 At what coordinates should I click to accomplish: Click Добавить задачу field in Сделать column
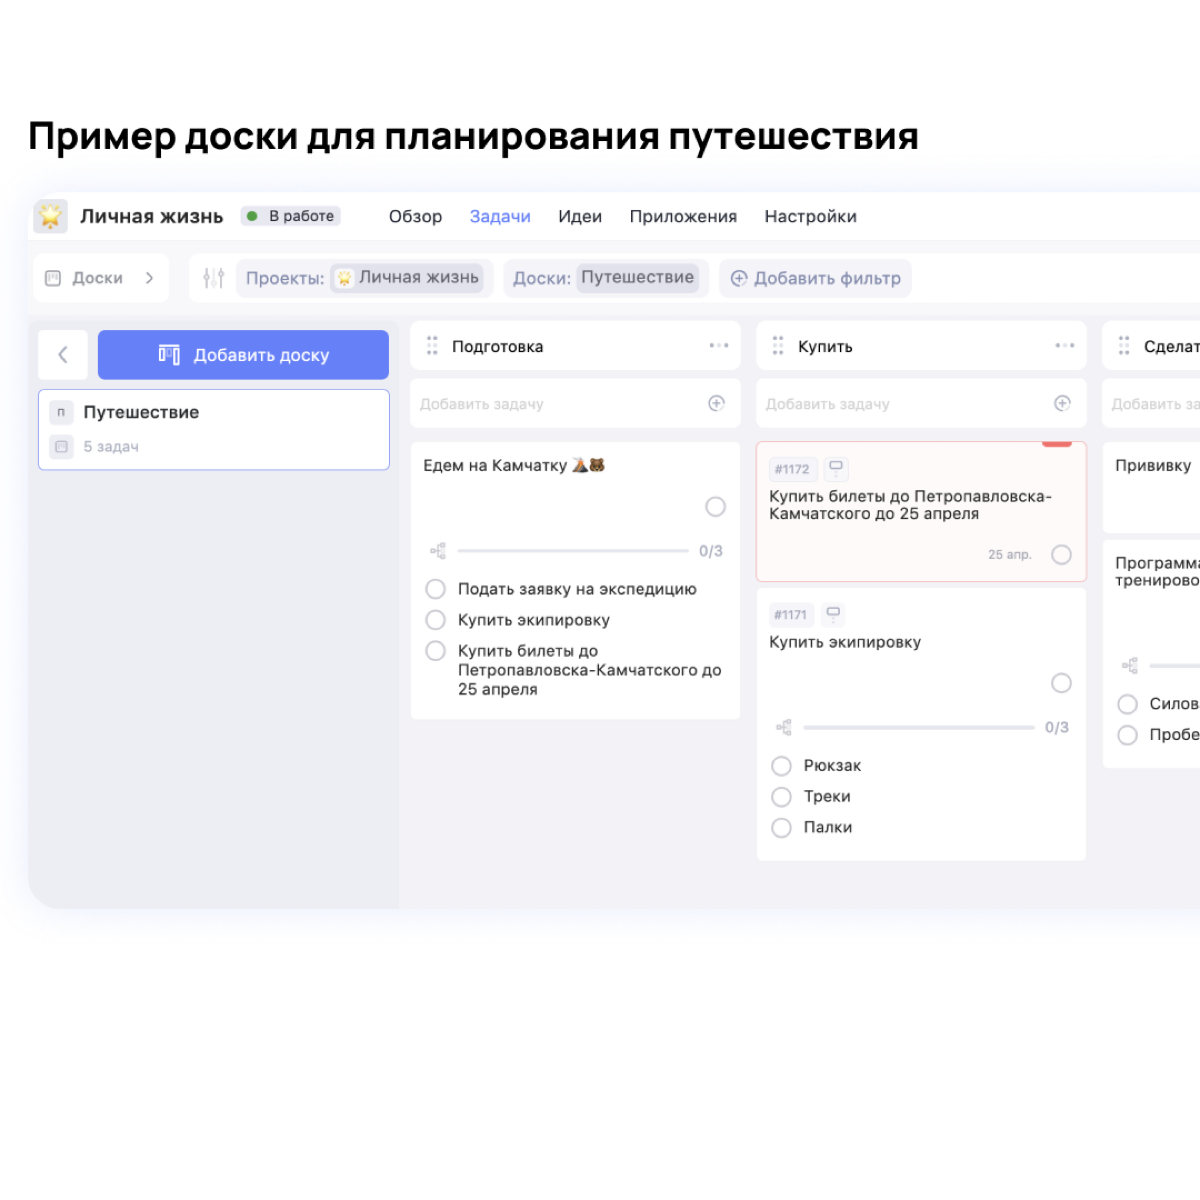point(1151,403)
